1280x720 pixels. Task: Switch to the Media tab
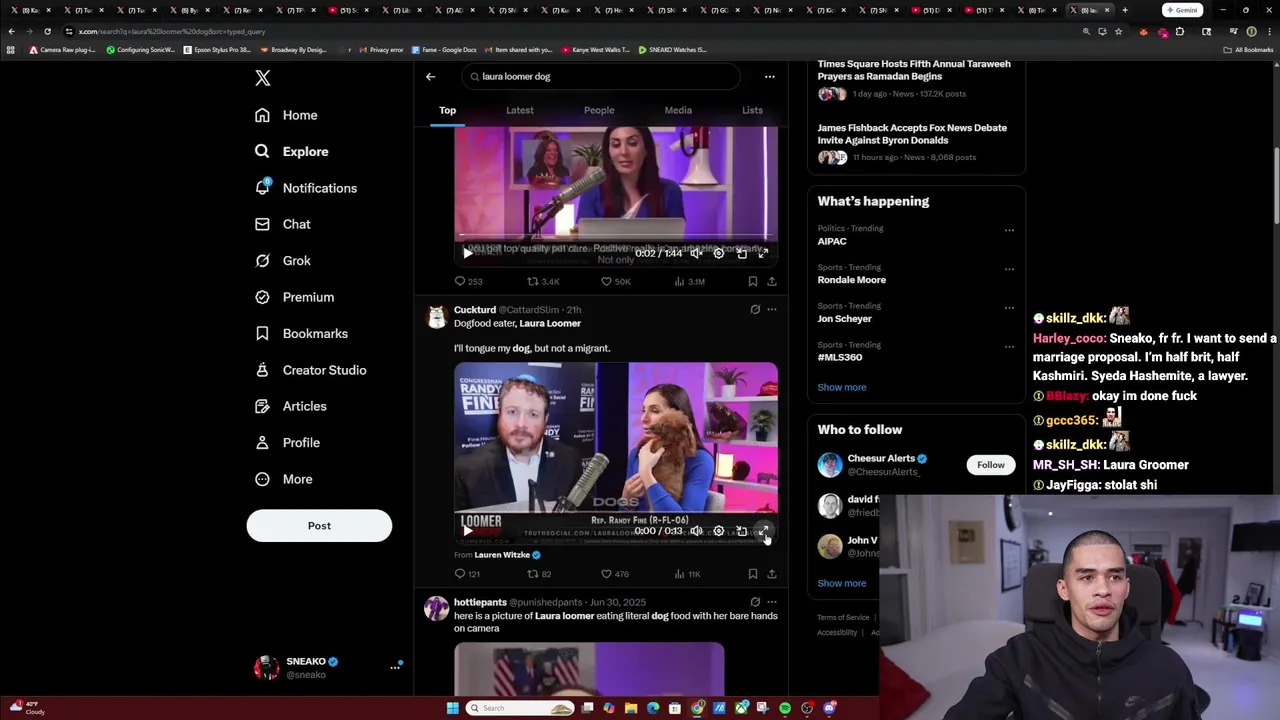pyautogui.click(x=678, y=110)
